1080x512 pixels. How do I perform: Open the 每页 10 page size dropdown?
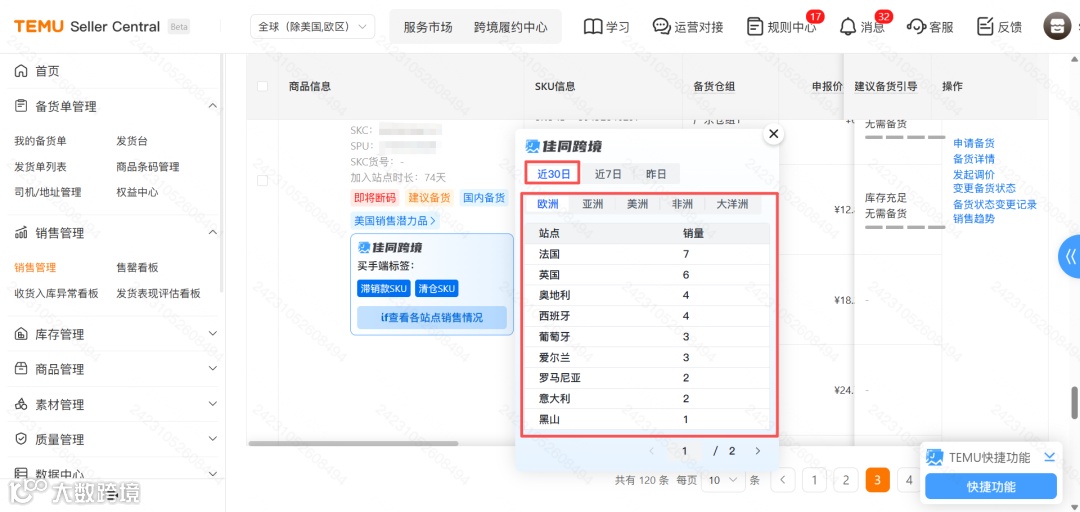(723, 480)
